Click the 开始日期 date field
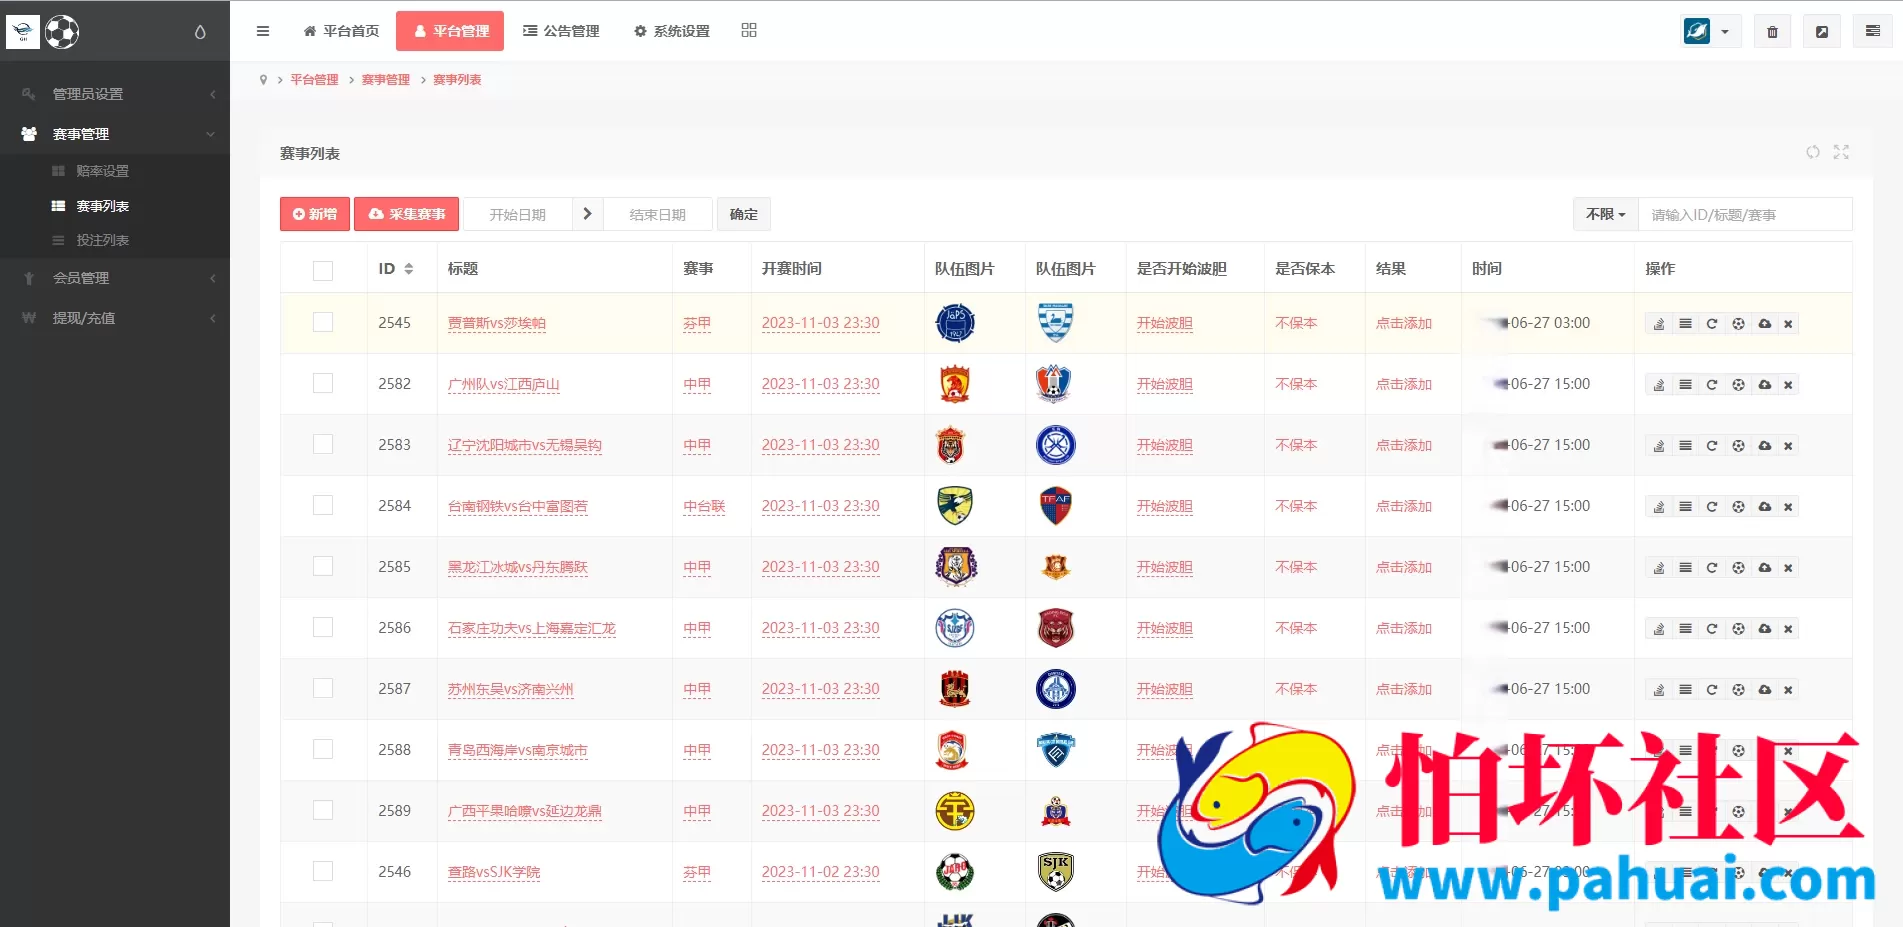The height and width of the screenshot is (927, 1903). point(518,214)
